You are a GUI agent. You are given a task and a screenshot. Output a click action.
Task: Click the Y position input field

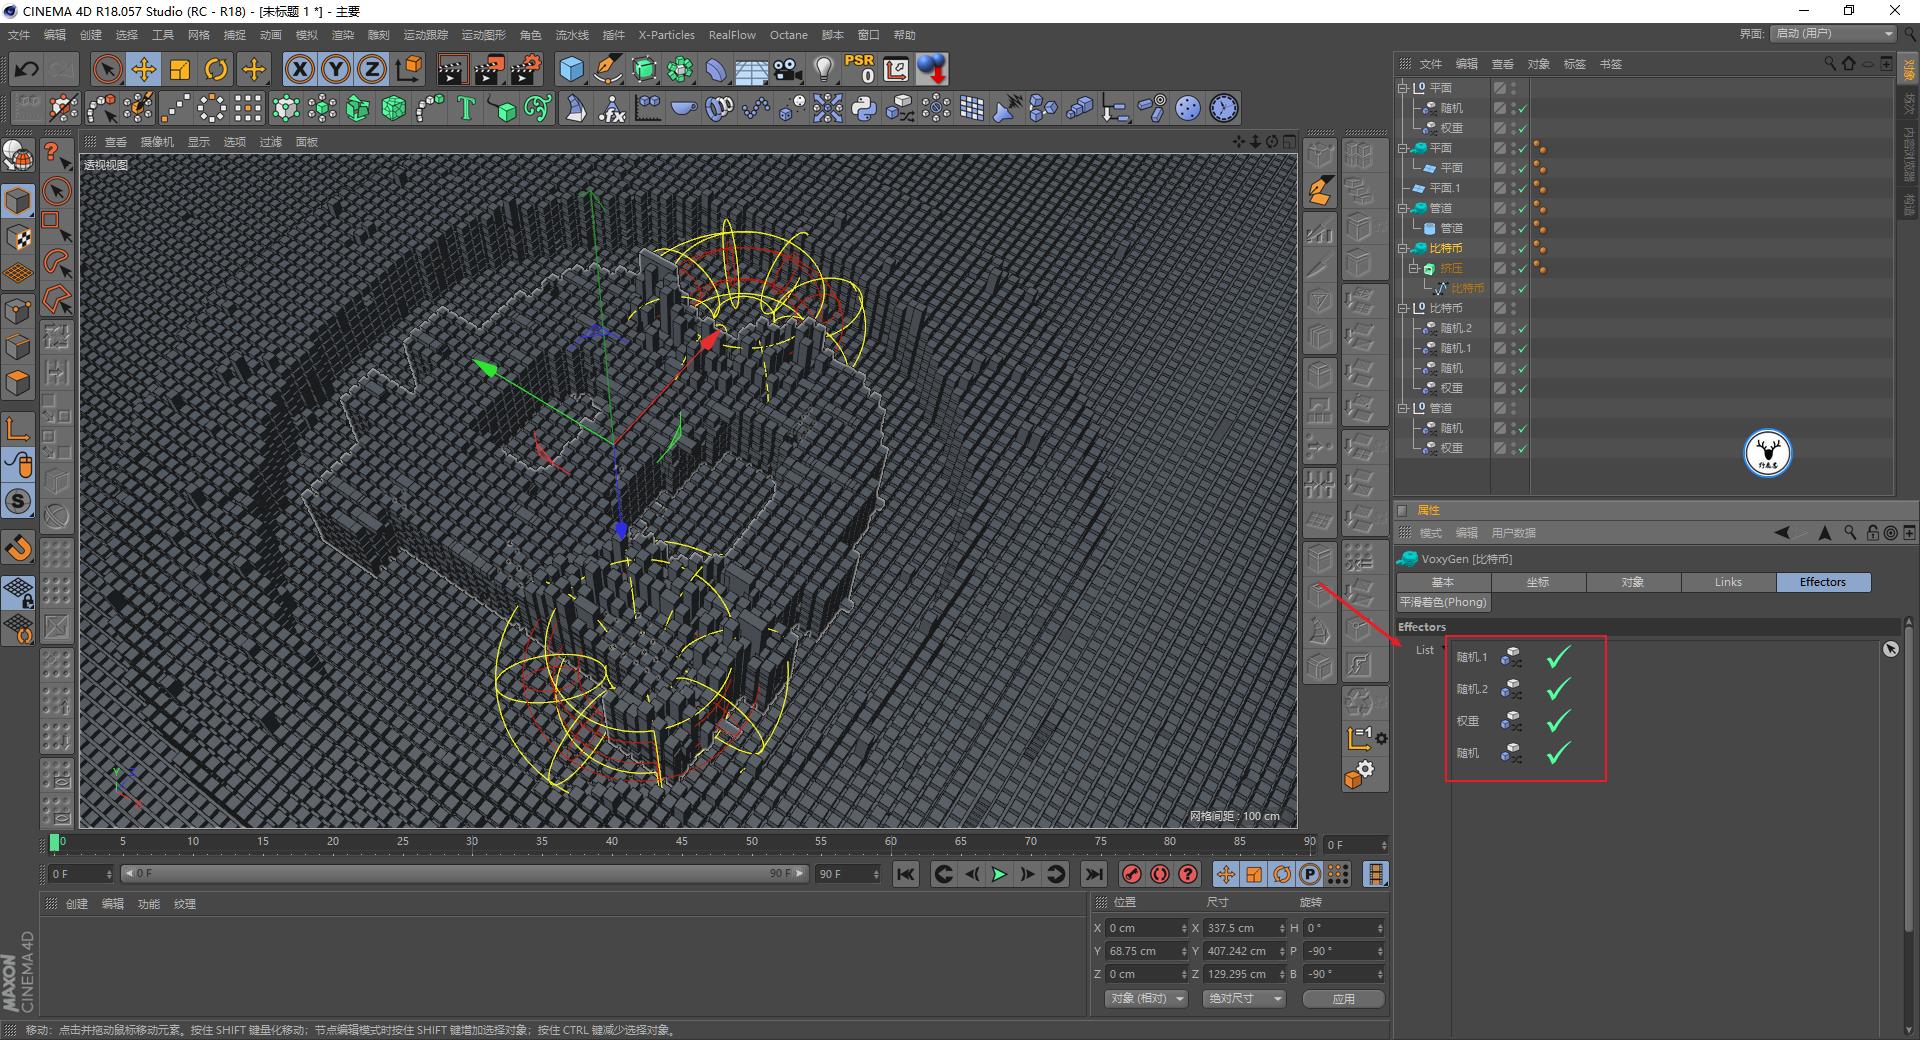[1142, 951]
